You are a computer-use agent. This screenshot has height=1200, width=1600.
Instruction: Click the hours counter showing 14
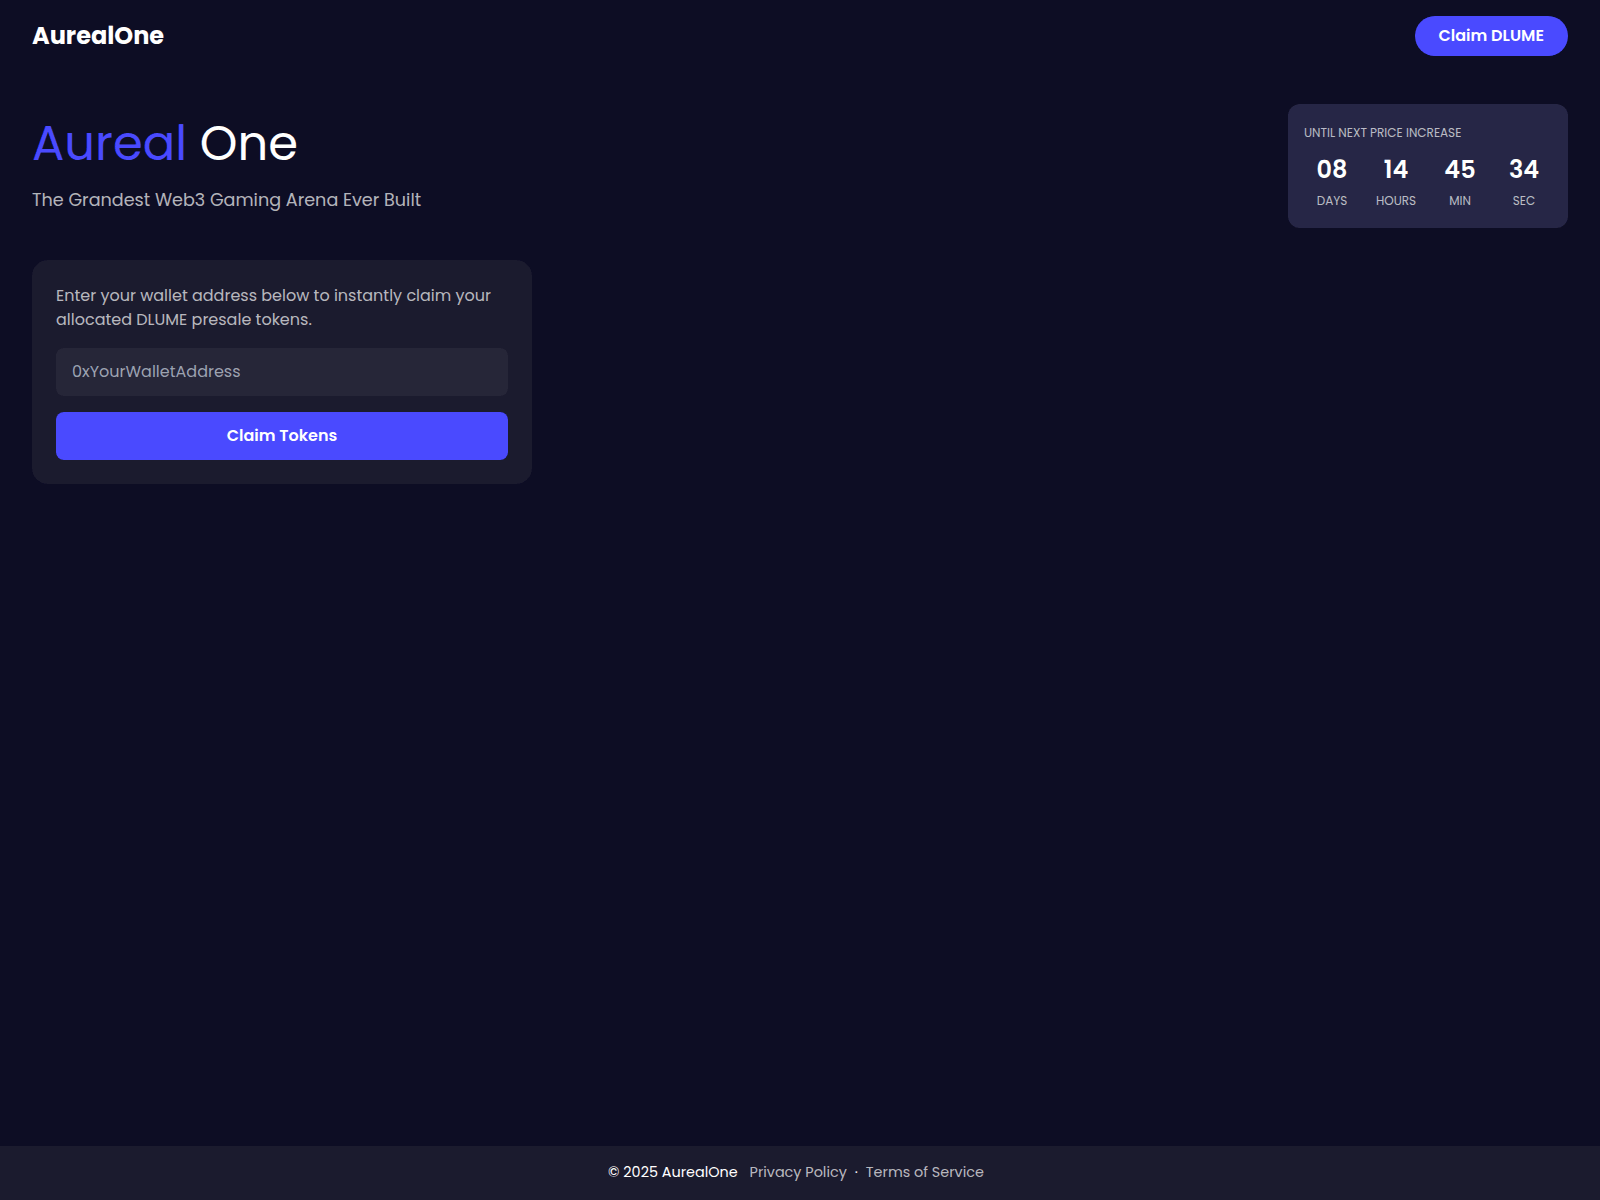(x=1395, y=170)
